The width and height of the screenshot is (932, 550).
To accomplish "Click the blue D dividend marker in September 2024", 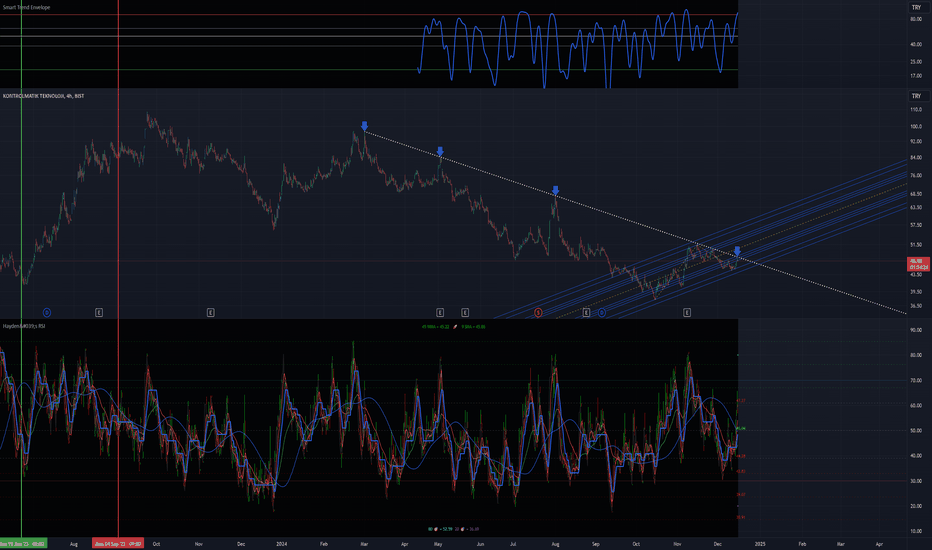I will coord(602,313).
